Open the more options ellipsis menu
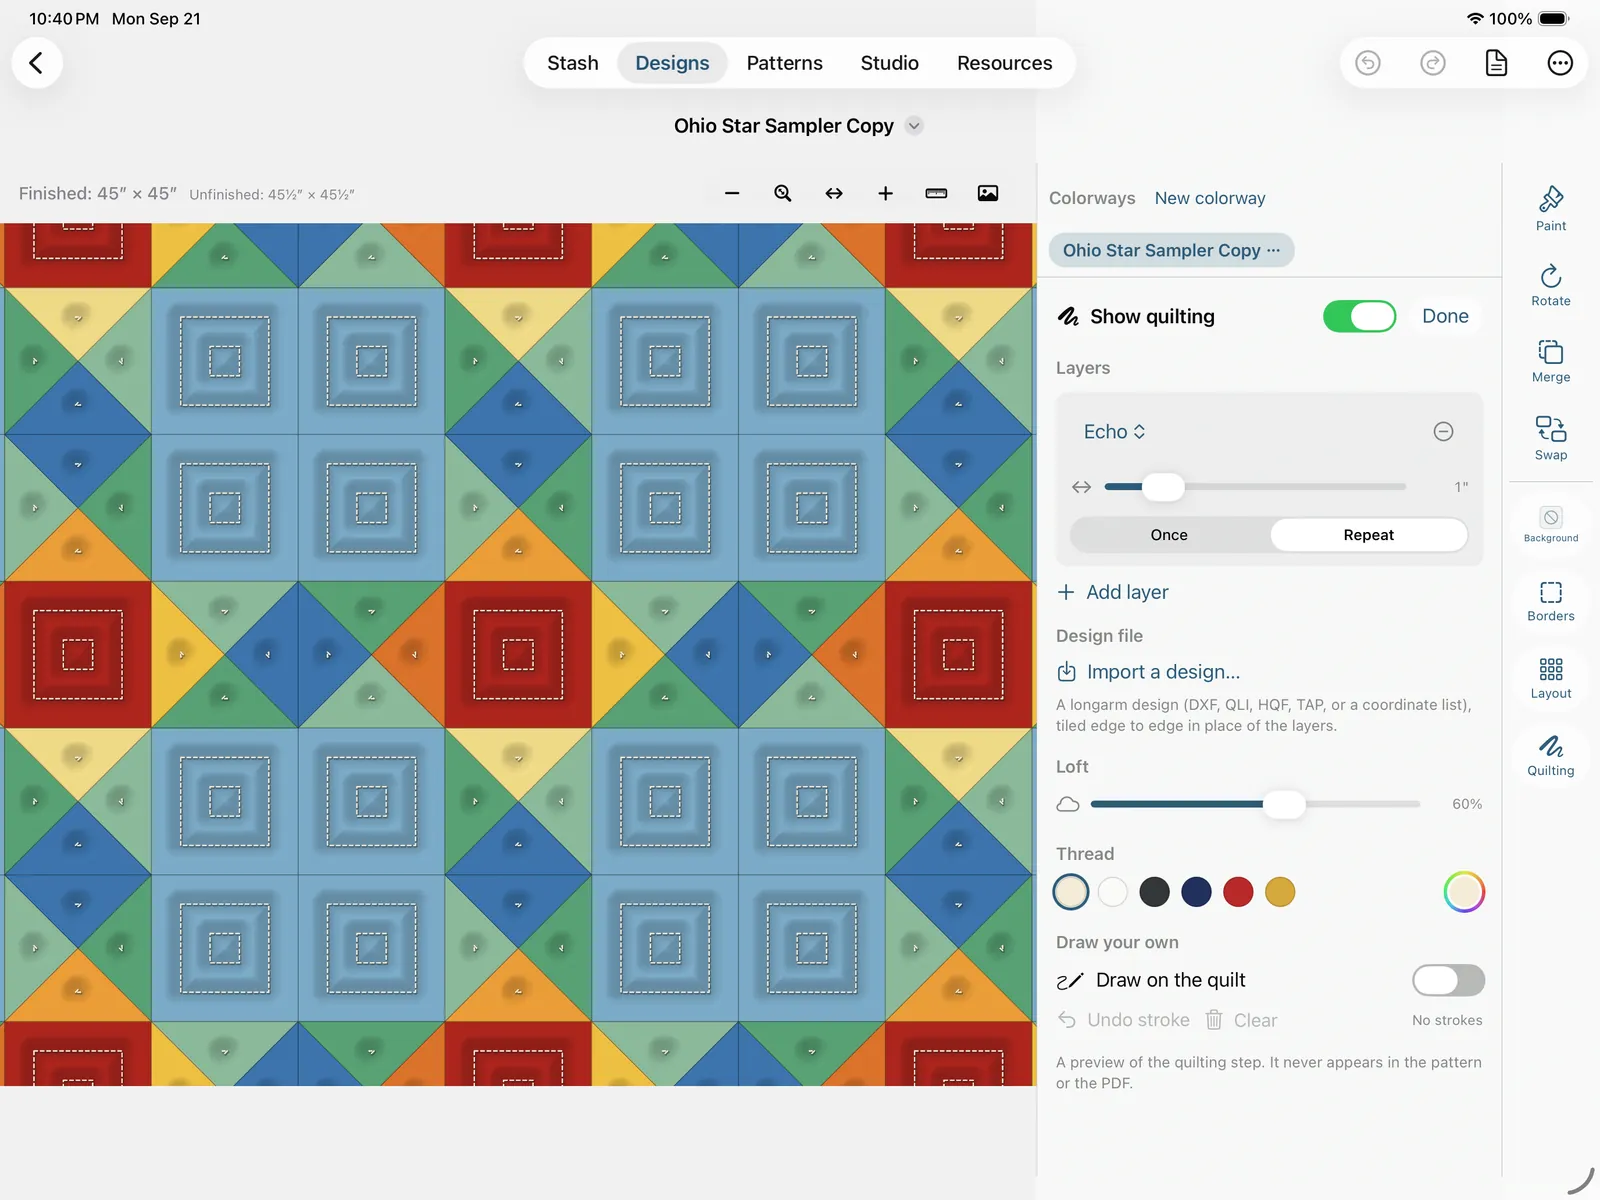 click(1560, 63)
